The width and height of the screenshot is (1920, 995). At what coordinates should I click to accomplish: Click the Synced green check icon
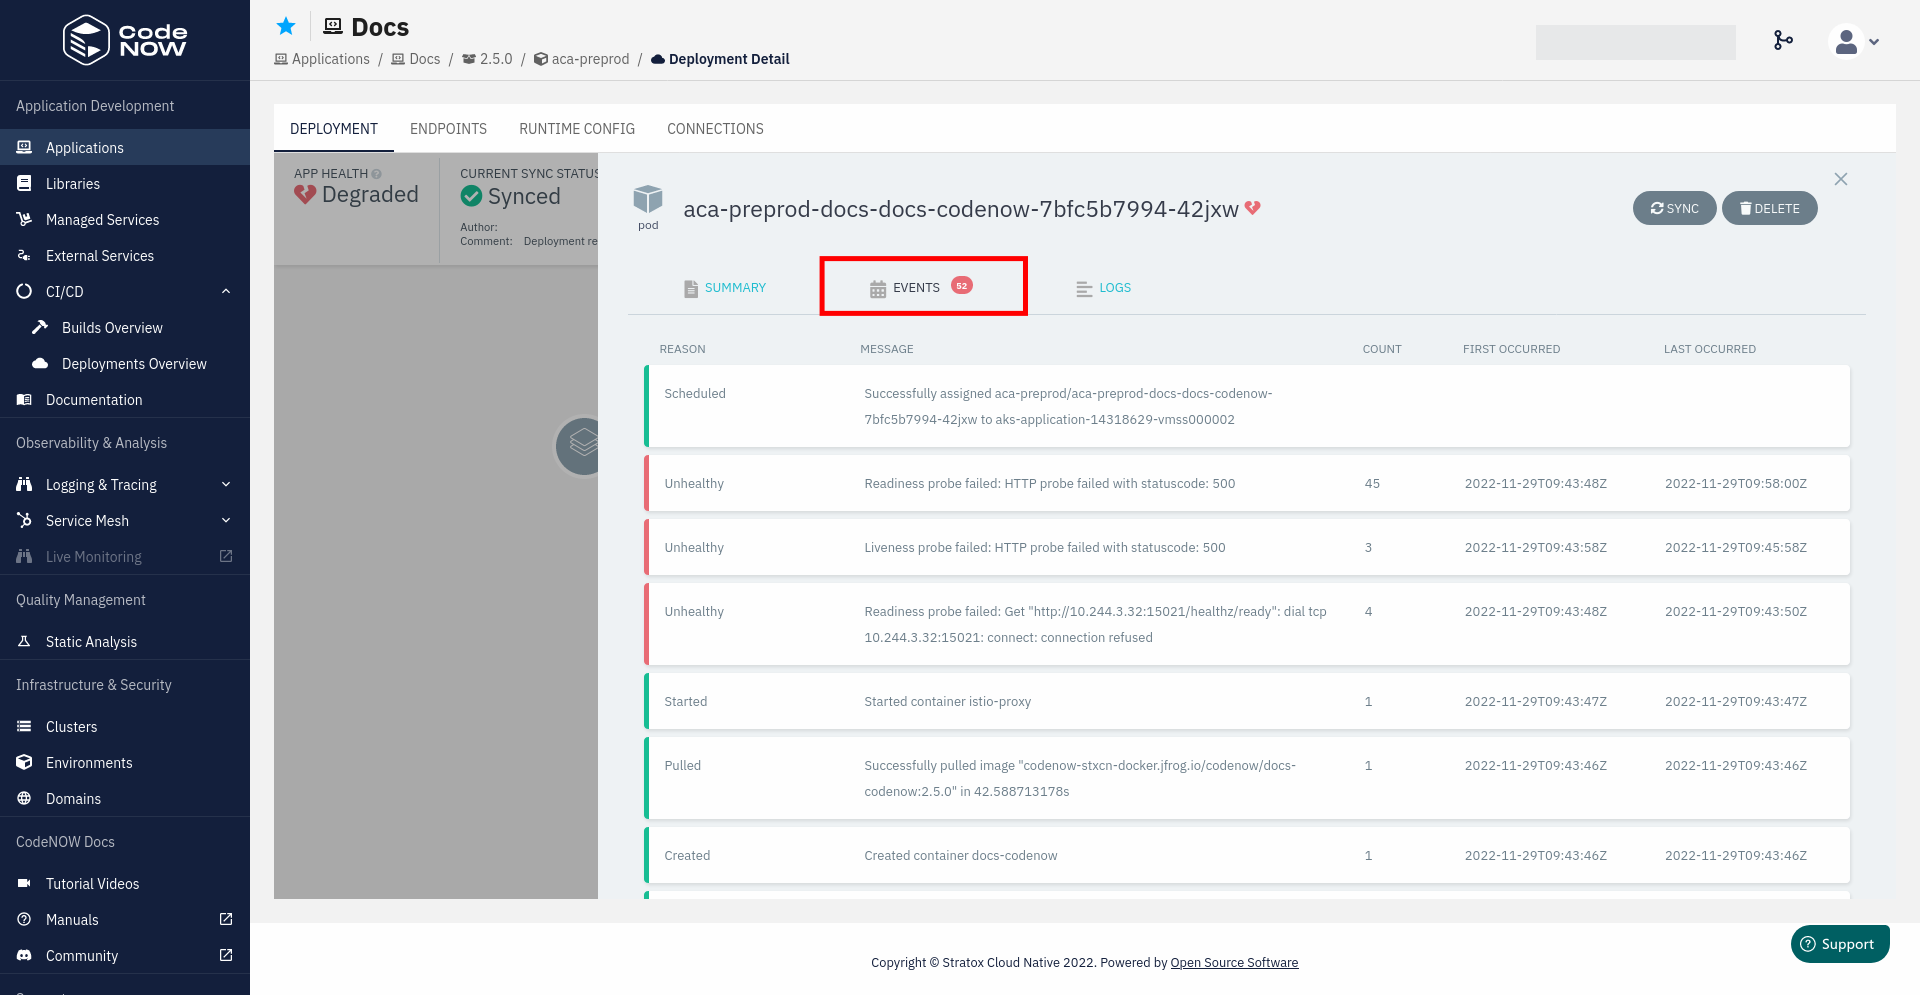tap(472, 196)
